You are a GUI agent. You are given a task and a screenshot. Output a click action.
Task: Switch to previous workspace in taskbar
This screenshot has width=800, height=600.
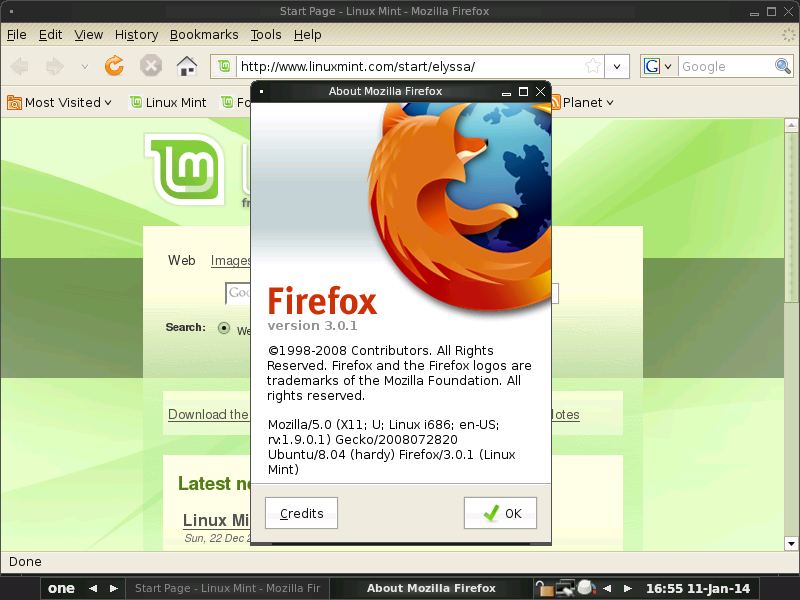coord(93,589)
